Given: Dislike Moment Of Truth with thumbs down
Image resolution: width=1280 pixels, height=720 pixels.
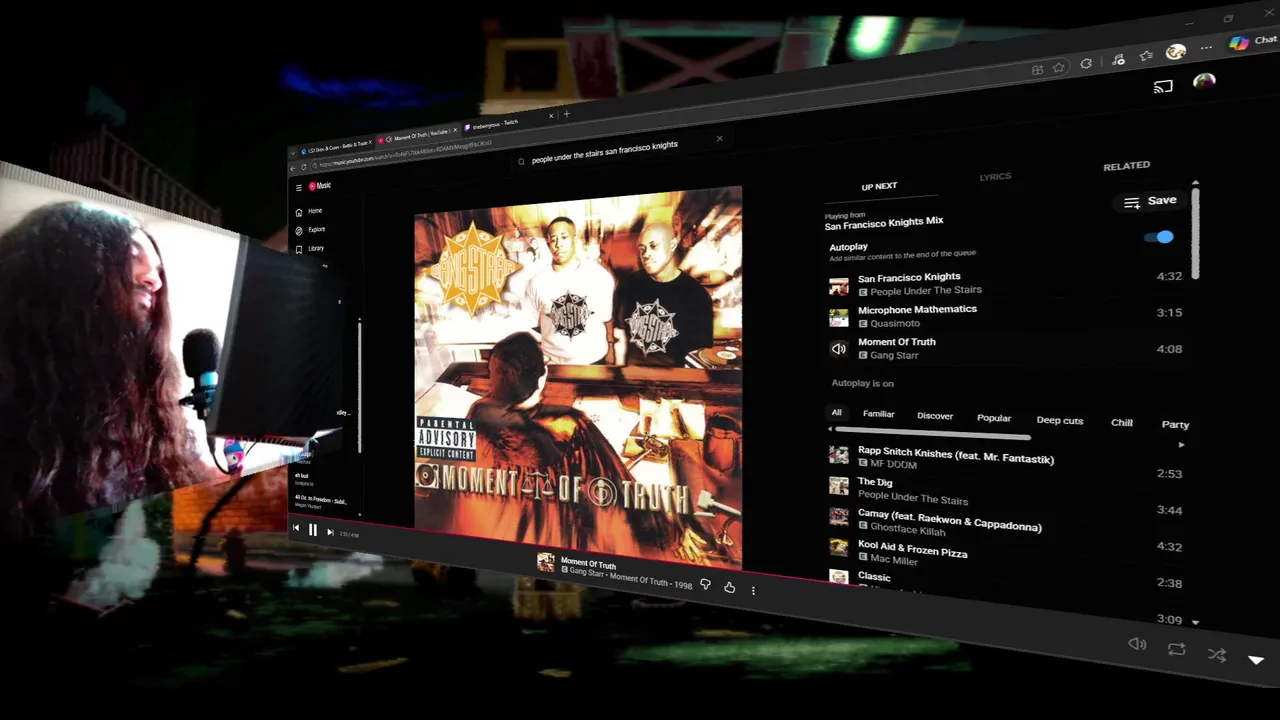Looking at the screenshot, I should click(705, 584).
